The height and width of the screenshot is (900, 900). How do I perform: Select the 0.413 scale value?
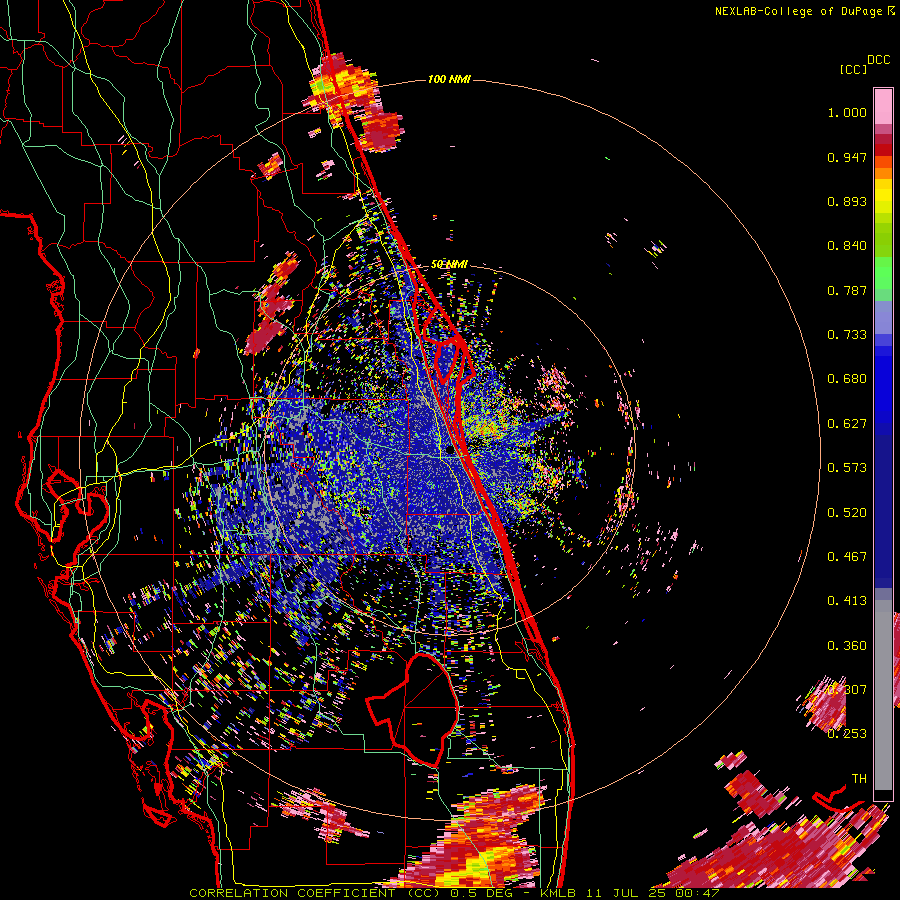847,601
